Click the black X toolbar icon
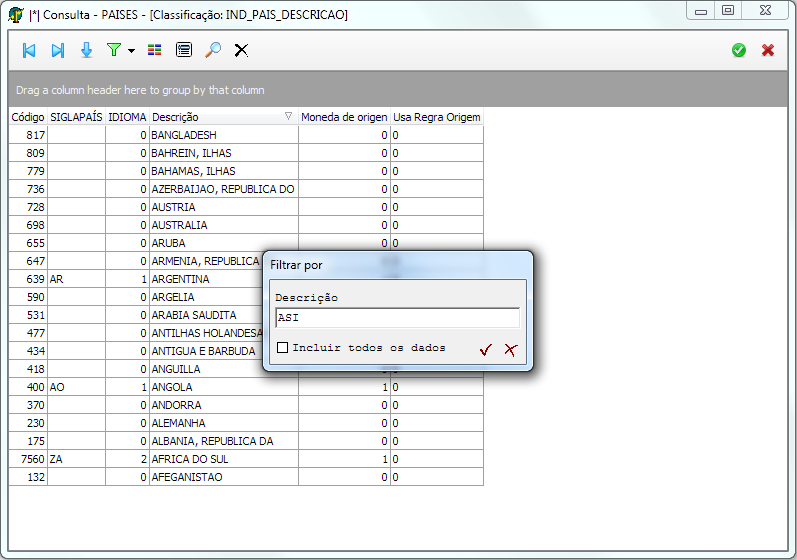 tap(241, 50)
